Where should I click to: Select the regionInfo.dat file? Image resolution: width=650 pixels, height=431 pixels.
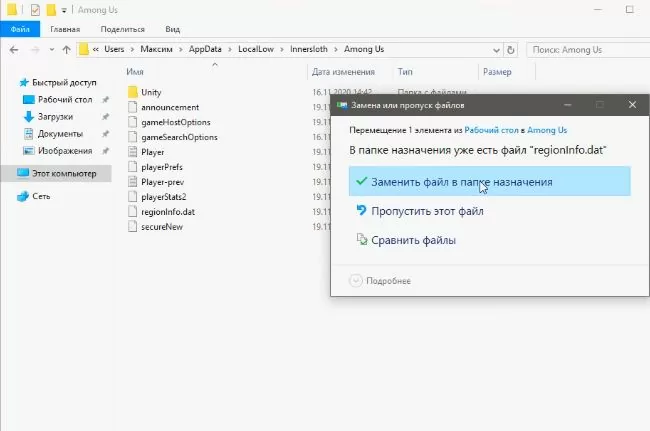coord(167,212)
